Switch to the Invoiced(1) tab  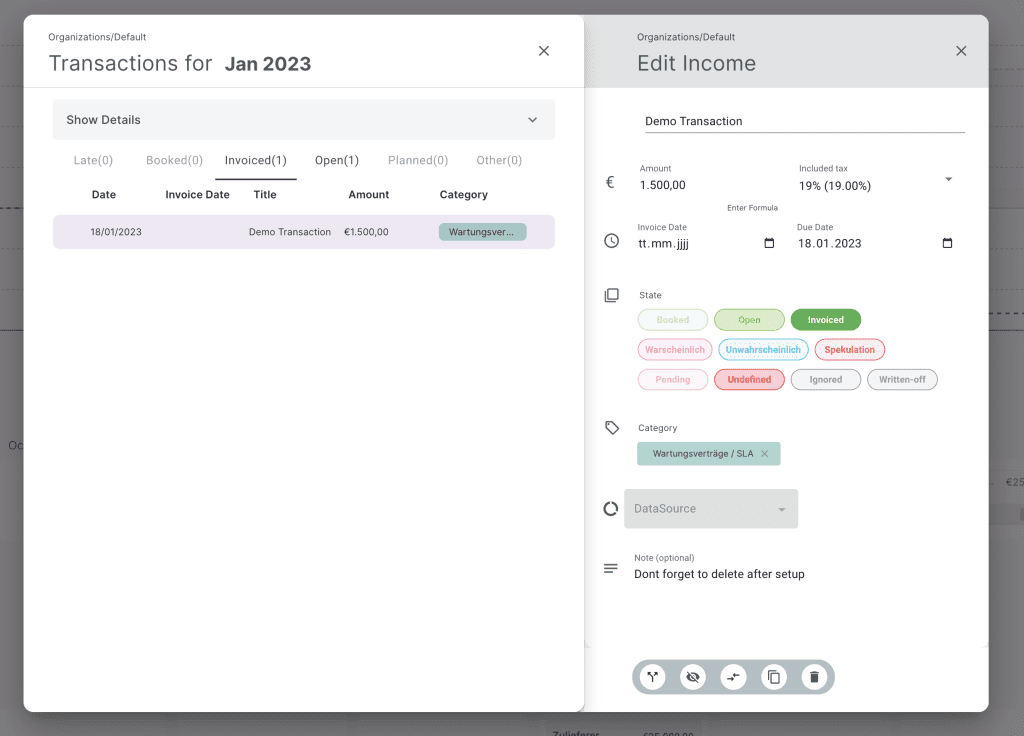tap(256, 160)
